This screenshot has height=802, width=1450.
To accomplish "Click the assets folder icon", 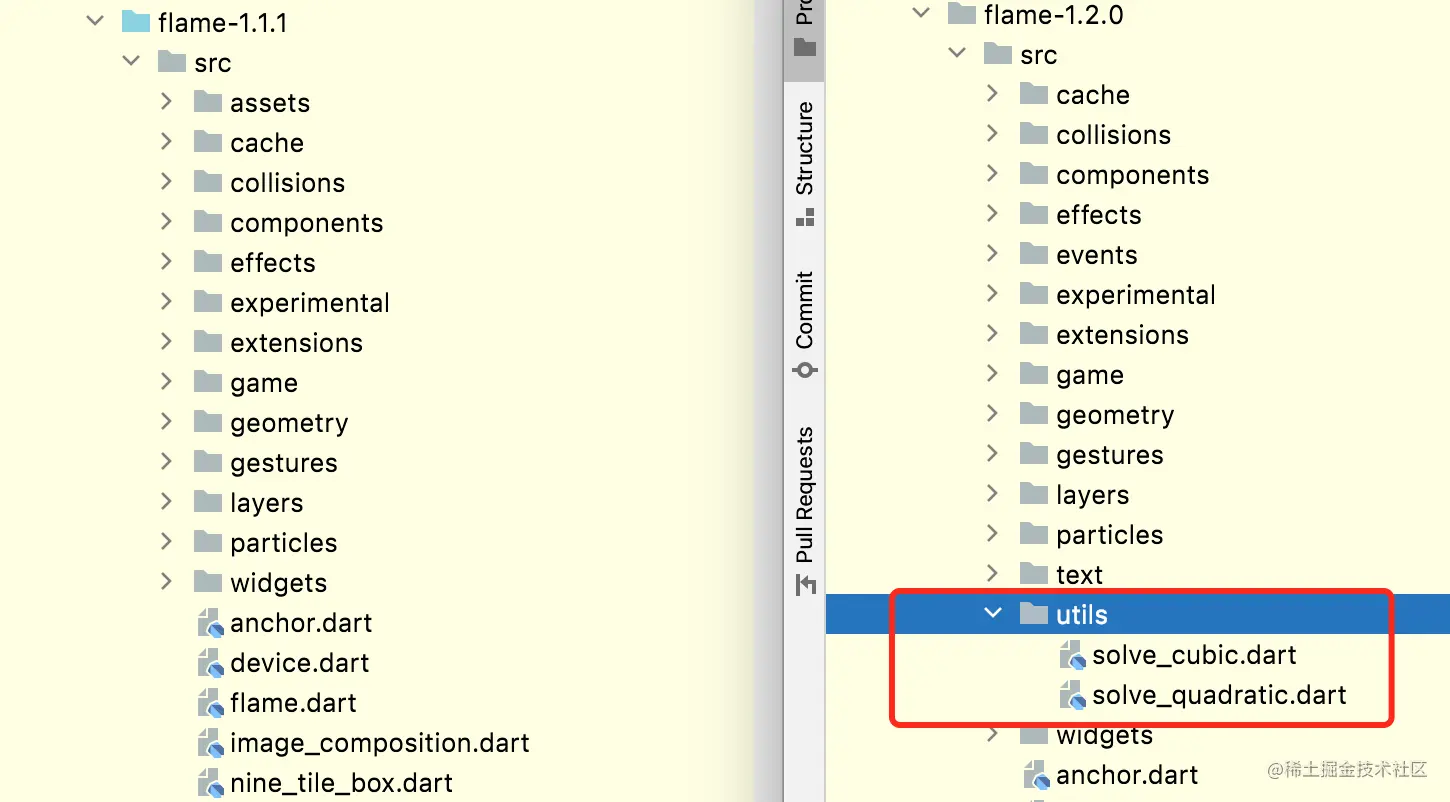I will tap(208, 101).
